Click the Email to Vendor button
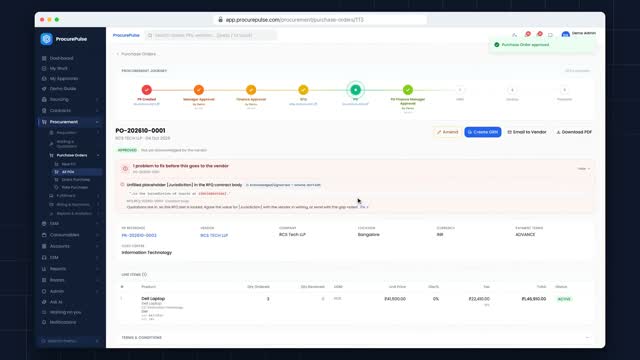 527,132
